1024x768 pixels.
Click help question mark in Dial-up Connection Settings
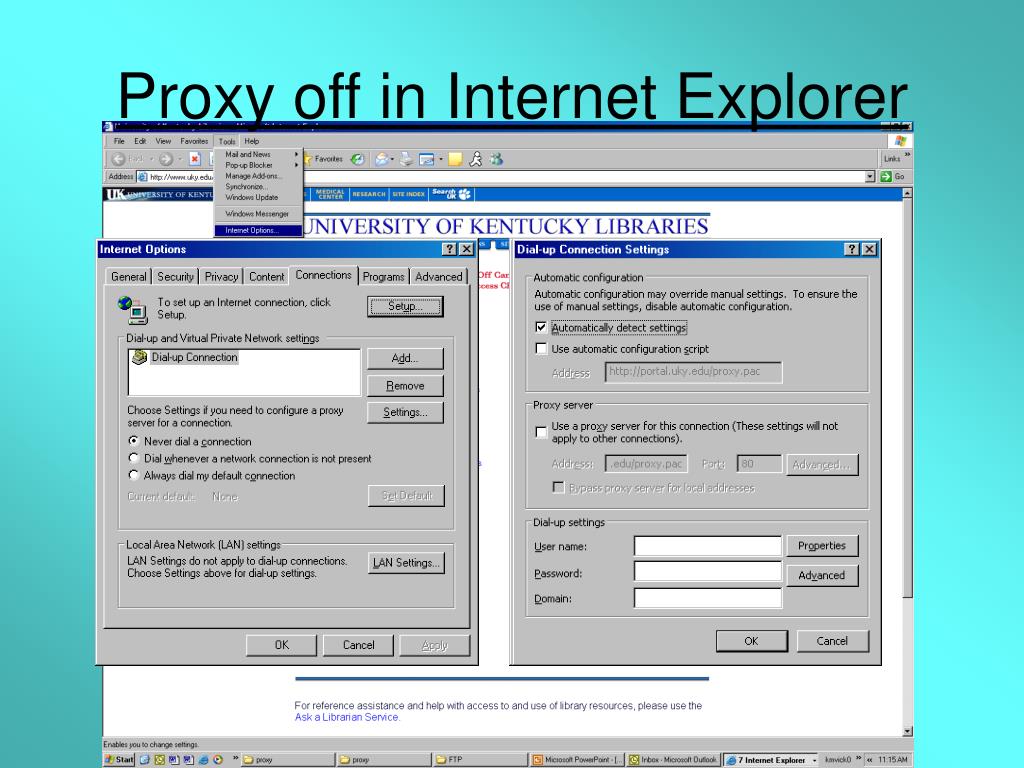[852, 249]
